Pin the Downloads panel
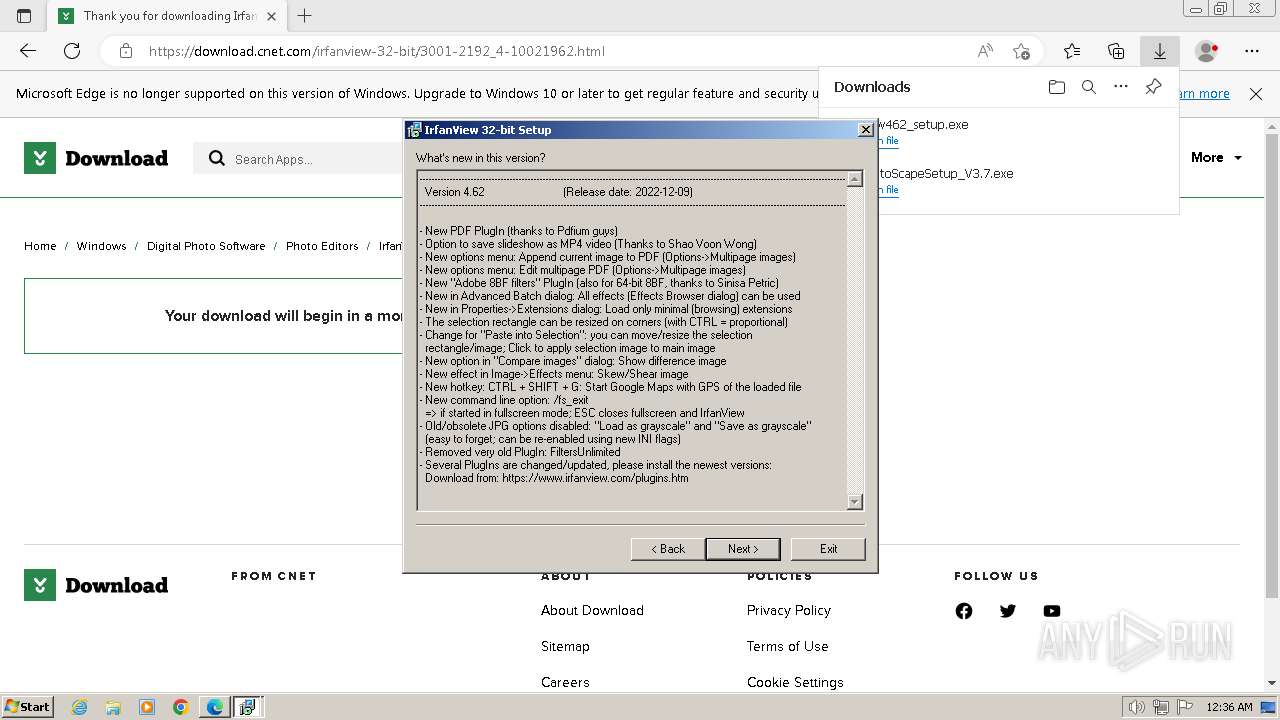Screen dimensions: 1280x720 tap(1153, 87)
